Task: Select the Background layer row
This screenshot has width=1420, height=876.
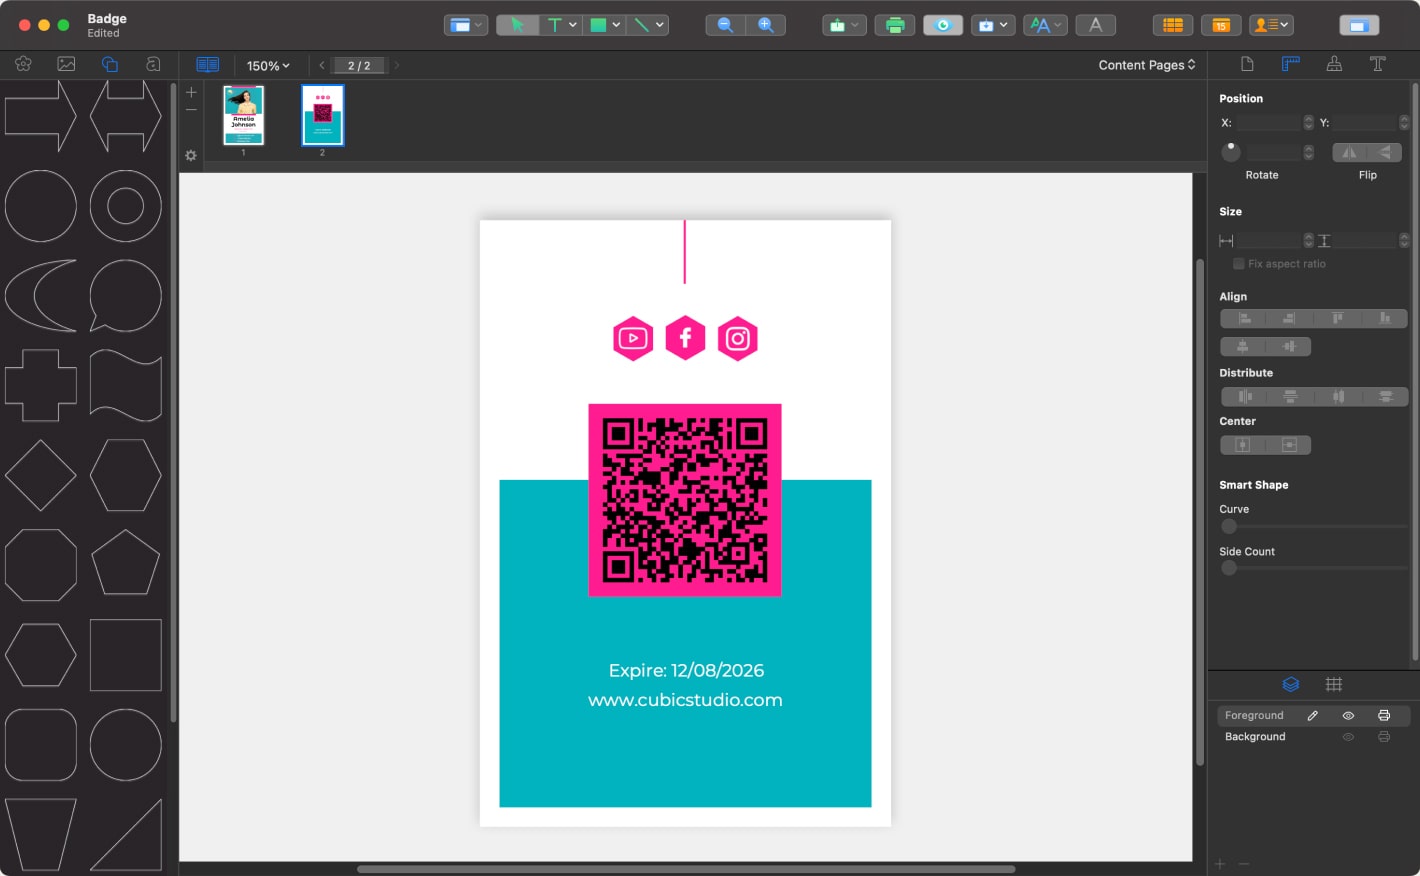Action: 1313,737
